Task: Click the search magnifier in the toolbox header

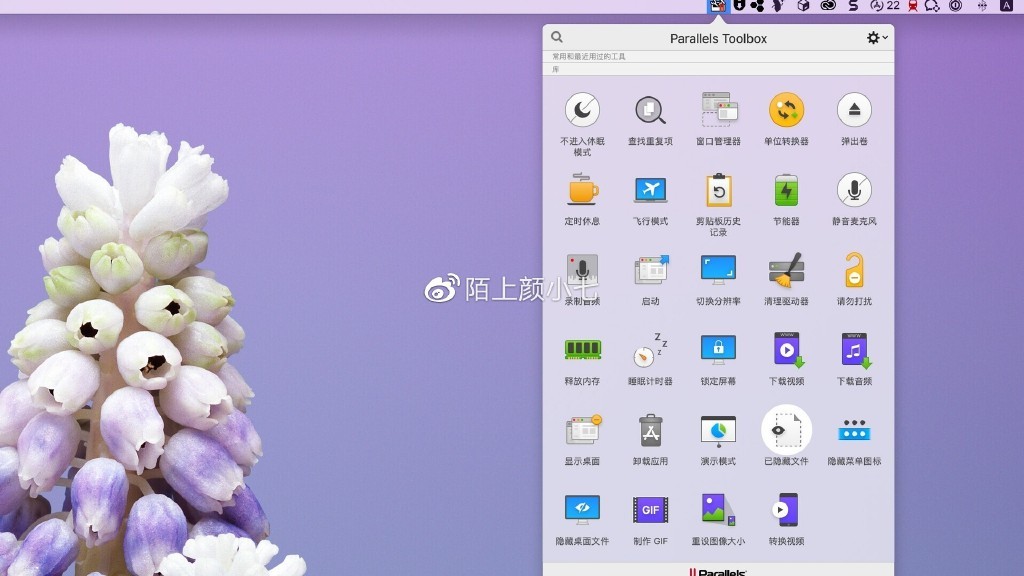Action: (x=556, y=36)
